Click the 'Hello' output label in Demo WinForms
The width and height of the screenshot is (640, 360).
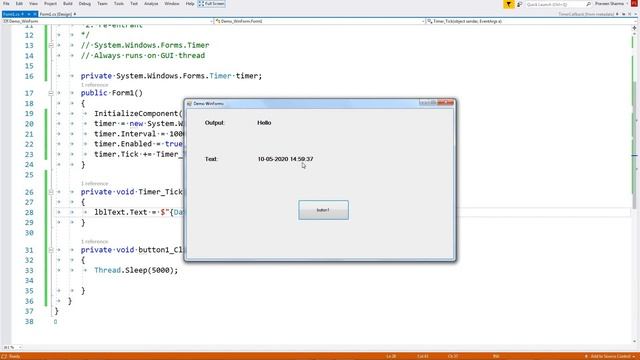pyautogui.click(x=264, y=122)
